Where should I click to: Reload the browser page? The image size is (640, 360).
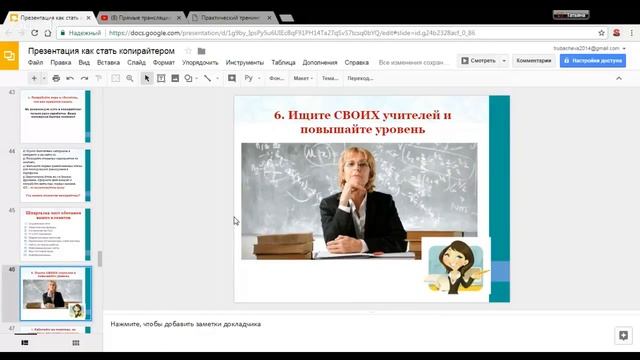tap(35, 33)
